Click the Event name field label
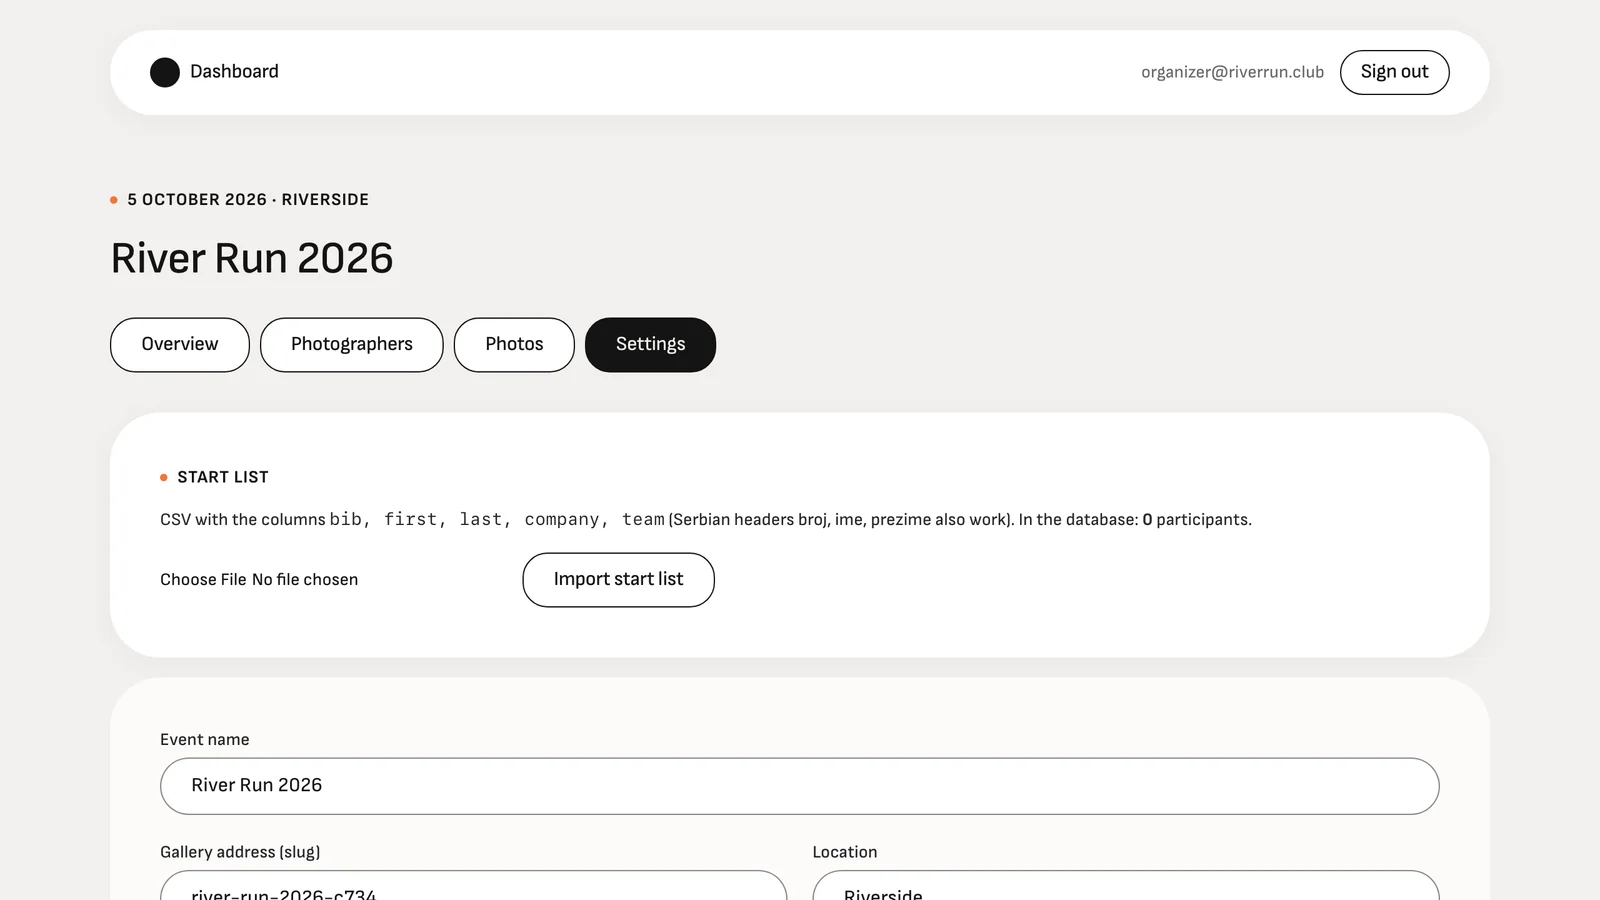Viewport: 1600px width, 900px height. (205, 740)
